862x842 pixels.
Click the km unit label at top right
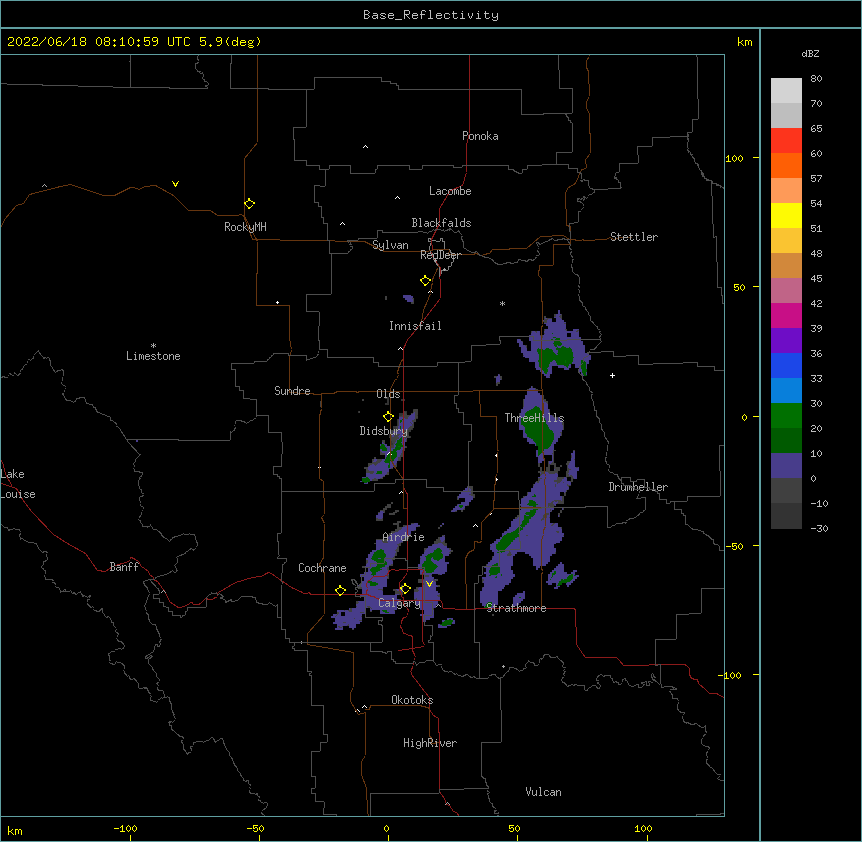click(744, 42)
